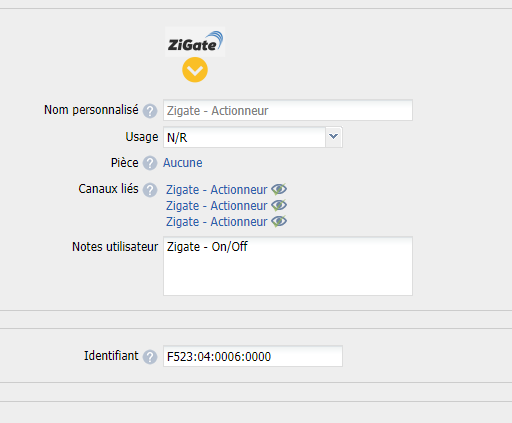The image size is (512, 423).
Task: Select the Usage N/R combo box
Action: click(253, 137)
